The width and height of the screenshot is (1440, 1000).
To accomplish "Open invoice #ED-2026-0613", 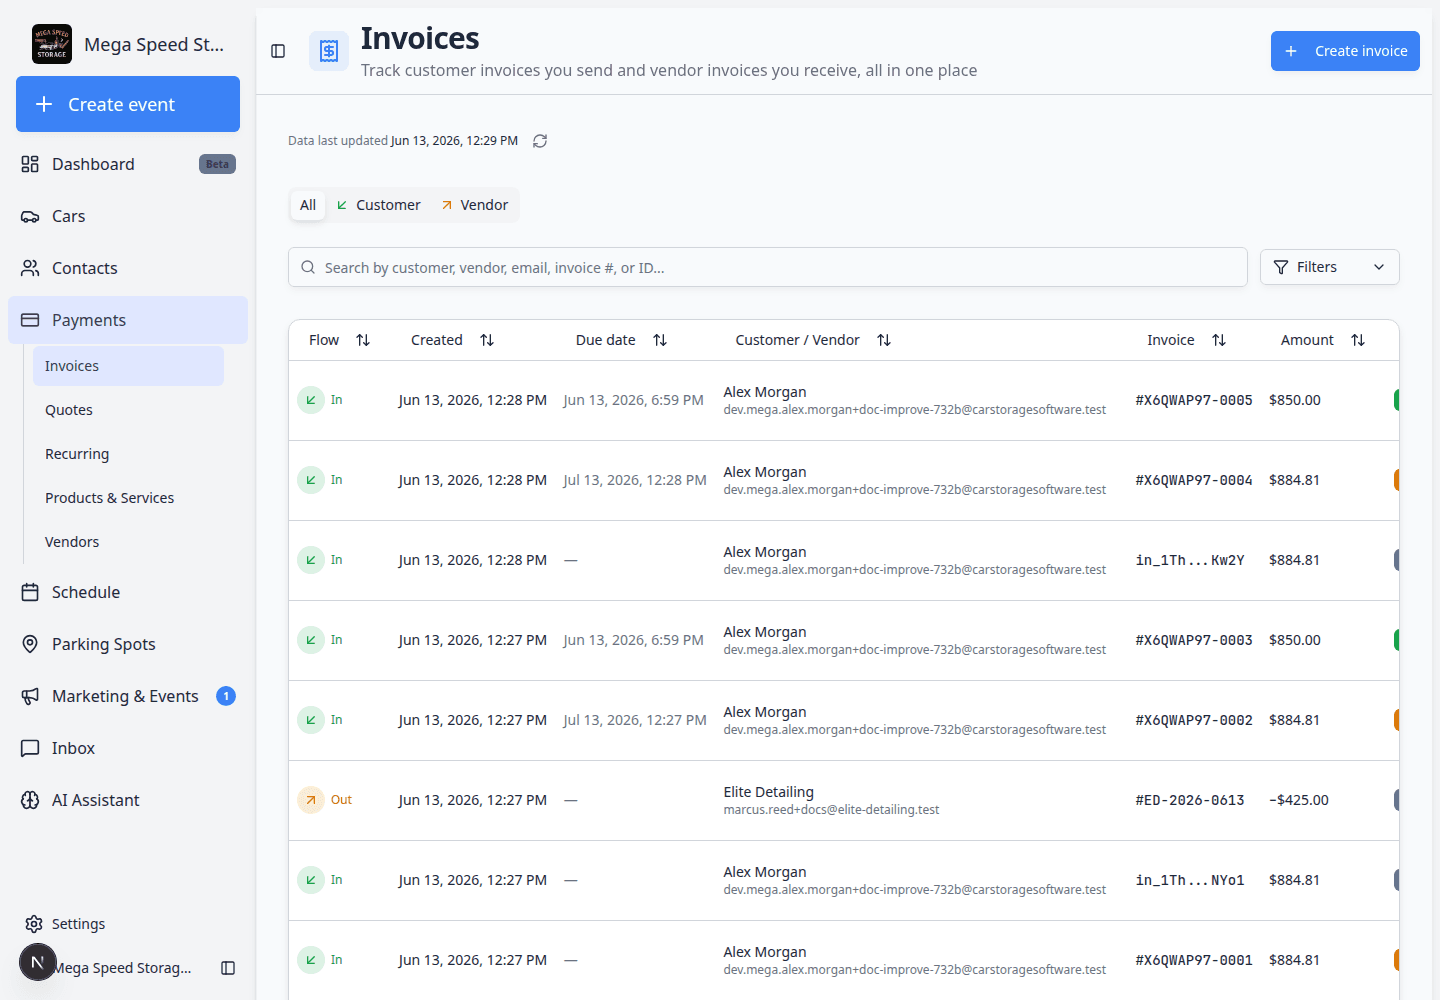I will pyautogui.click(x=1190, y=800).
